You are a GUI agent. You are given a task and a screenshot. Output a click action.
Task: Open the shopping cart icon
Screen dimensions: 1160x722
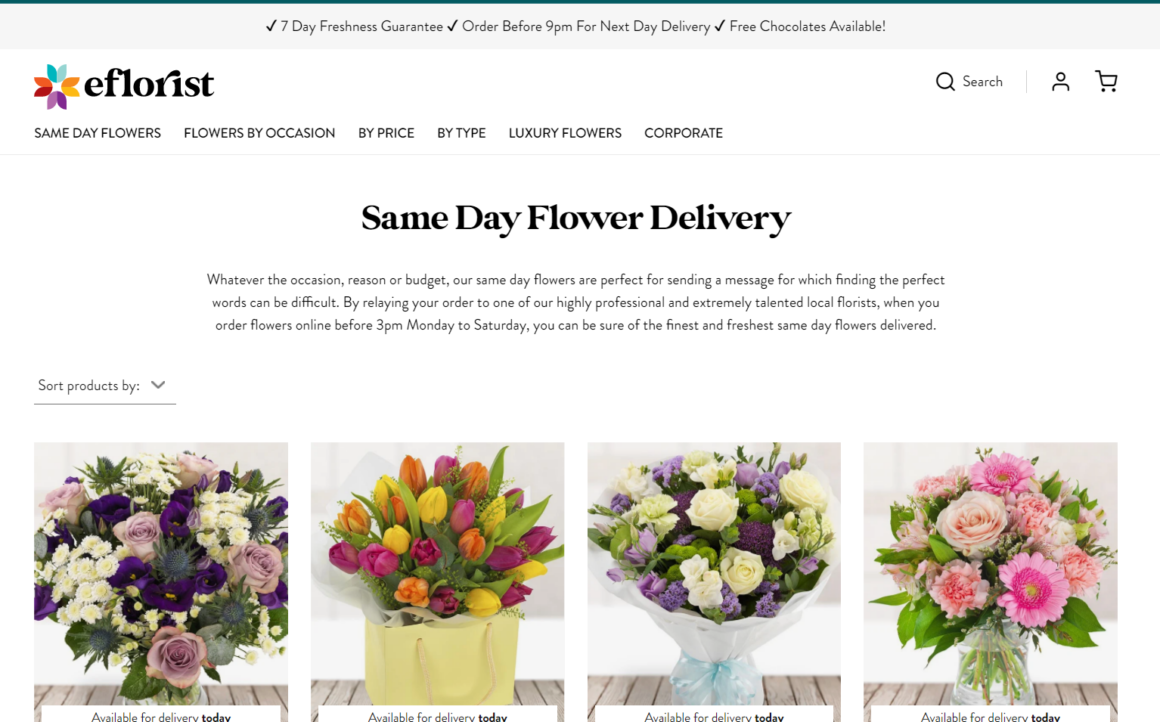1106,81
